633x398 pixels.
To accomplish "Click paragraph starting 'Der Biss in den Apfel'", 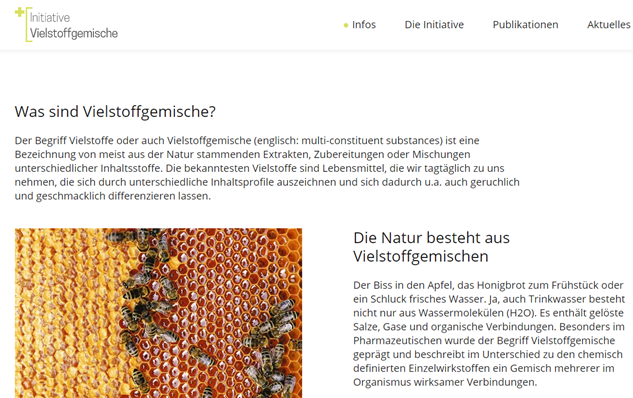I will [489, 333].
